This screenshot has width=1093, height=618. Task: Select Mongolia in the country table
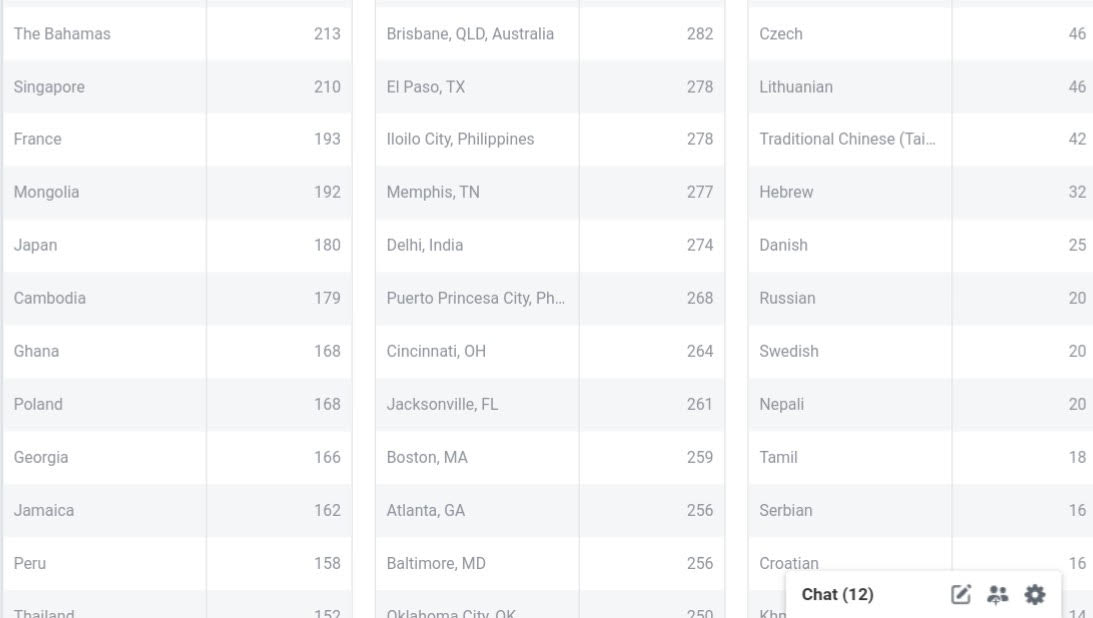[x=47, y=192]
